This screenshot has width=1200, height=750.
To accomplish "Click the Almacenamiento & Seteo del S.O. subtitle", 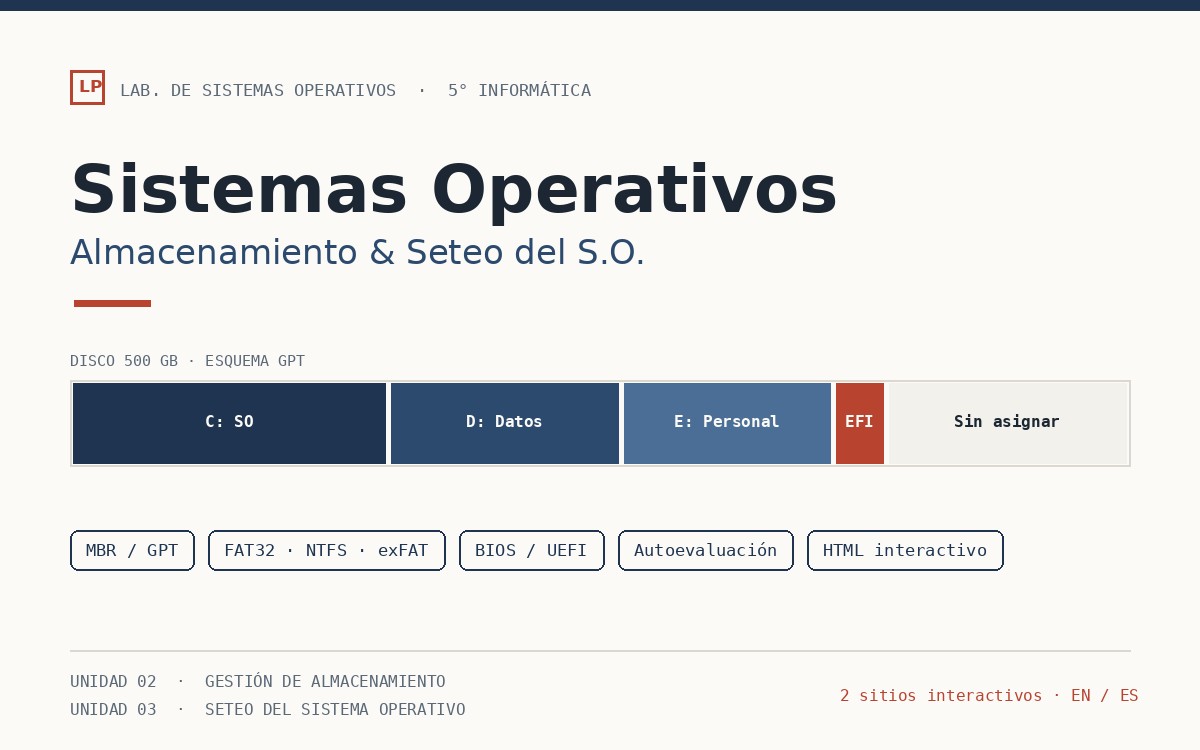I will (357, 253).
